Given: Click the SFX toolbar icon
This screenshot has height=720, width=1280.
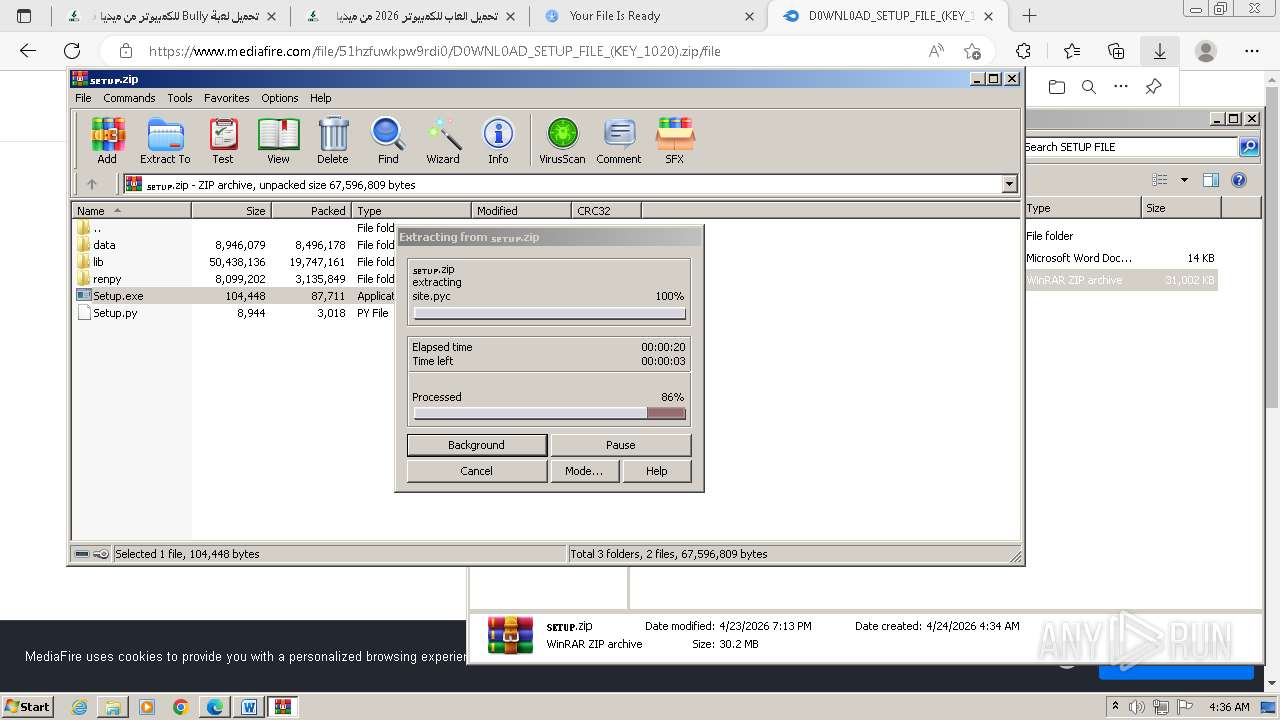Looking at the screenshot, I should [675, 140].
